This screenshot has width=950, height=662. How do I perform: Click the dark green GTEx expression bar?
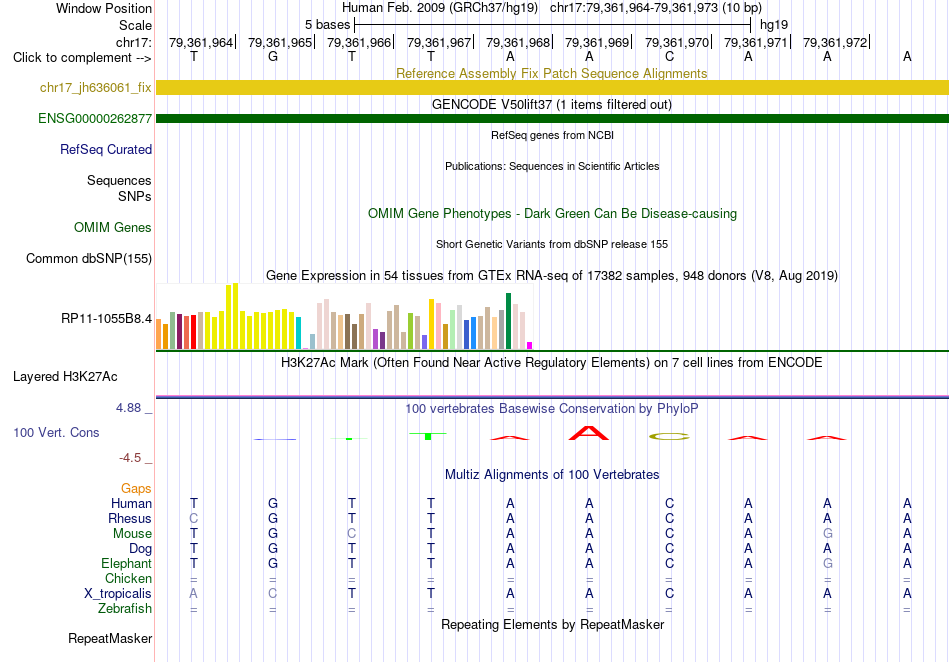509,321
